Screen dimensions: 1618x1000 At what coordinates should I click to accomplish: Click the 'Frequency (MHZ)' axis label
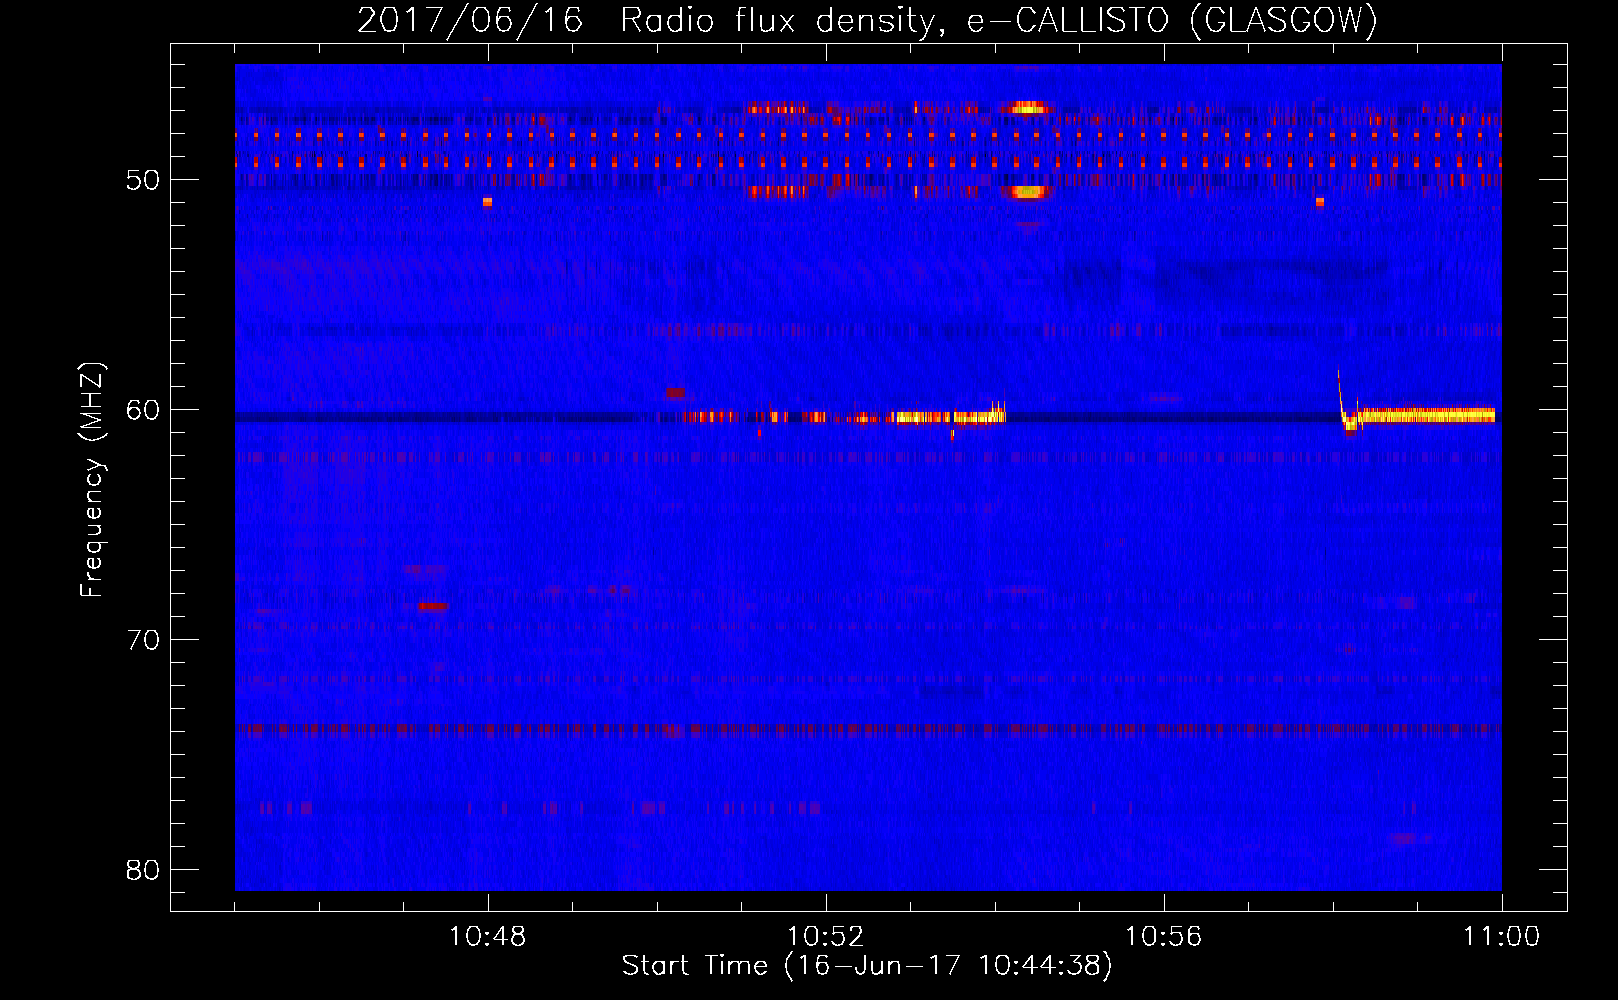click(x=92, y=480)
